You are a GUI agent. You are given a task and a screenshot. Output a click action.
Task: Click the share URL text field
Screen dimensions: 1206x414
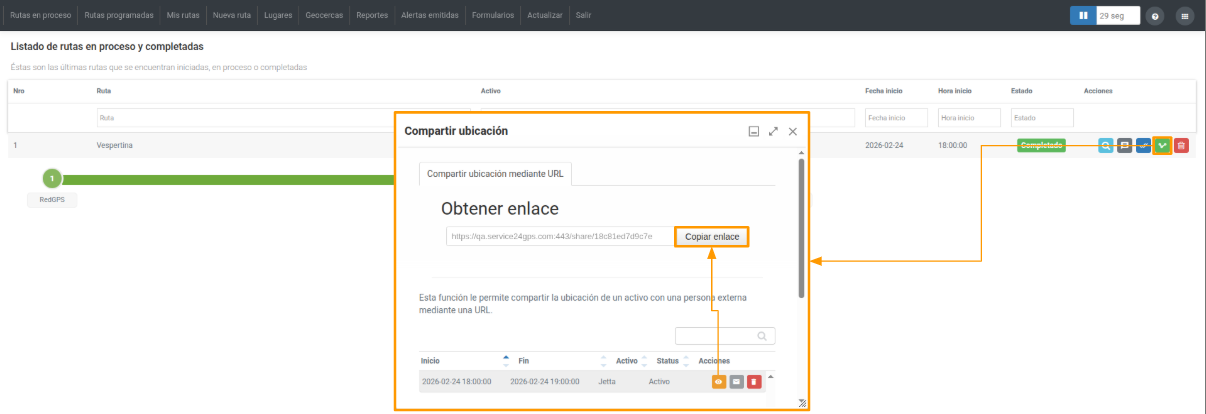560,236
